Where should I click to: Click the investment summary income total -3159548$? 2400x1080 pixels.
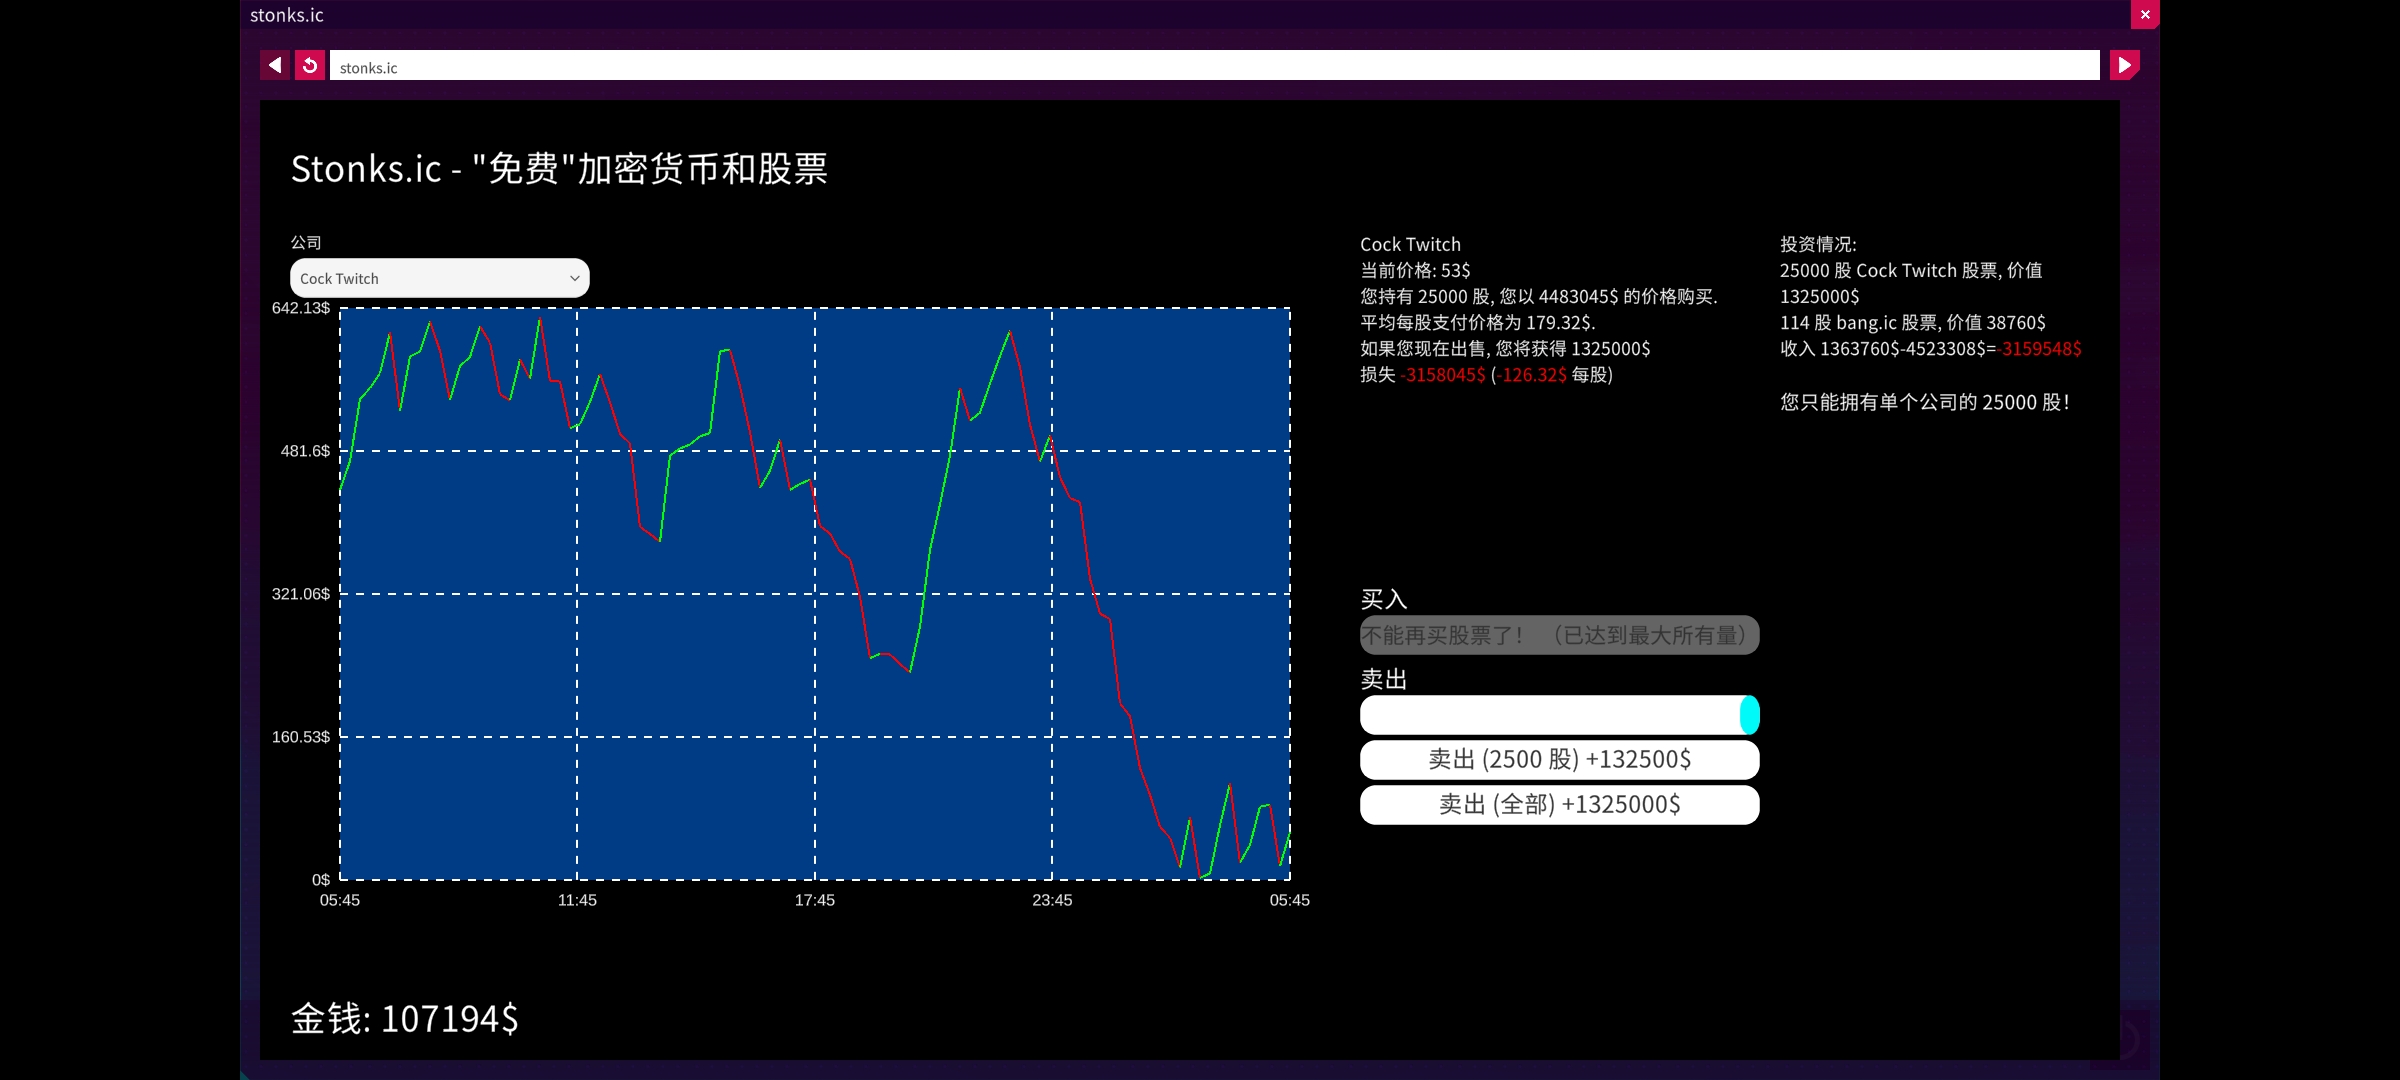click(2040, 349)
